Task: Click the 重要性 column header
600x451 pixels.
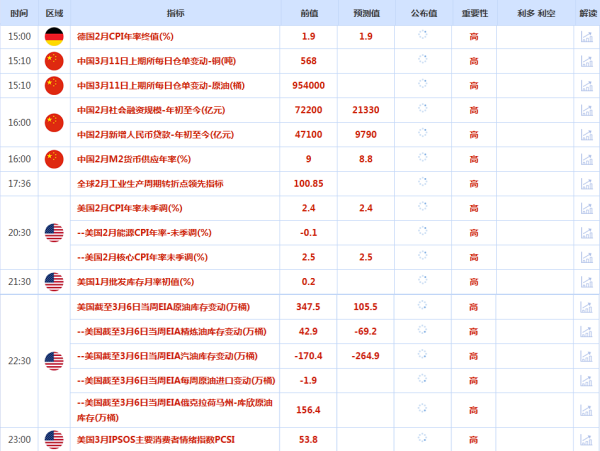Action: point(474,13)
